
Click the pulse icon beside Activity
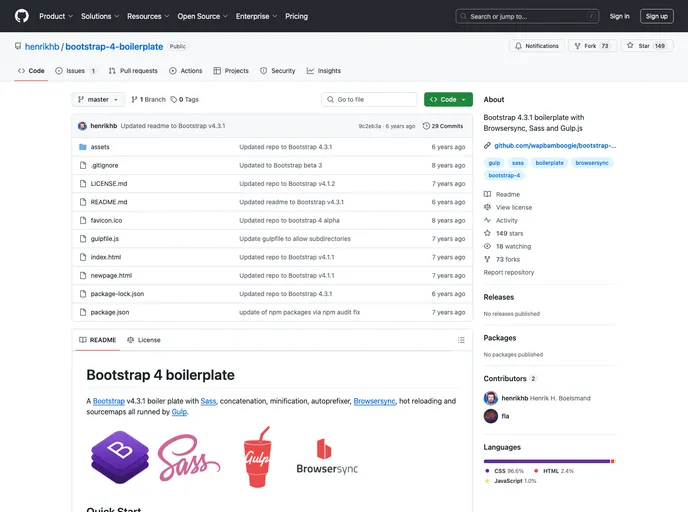click(x=487, y=220)
